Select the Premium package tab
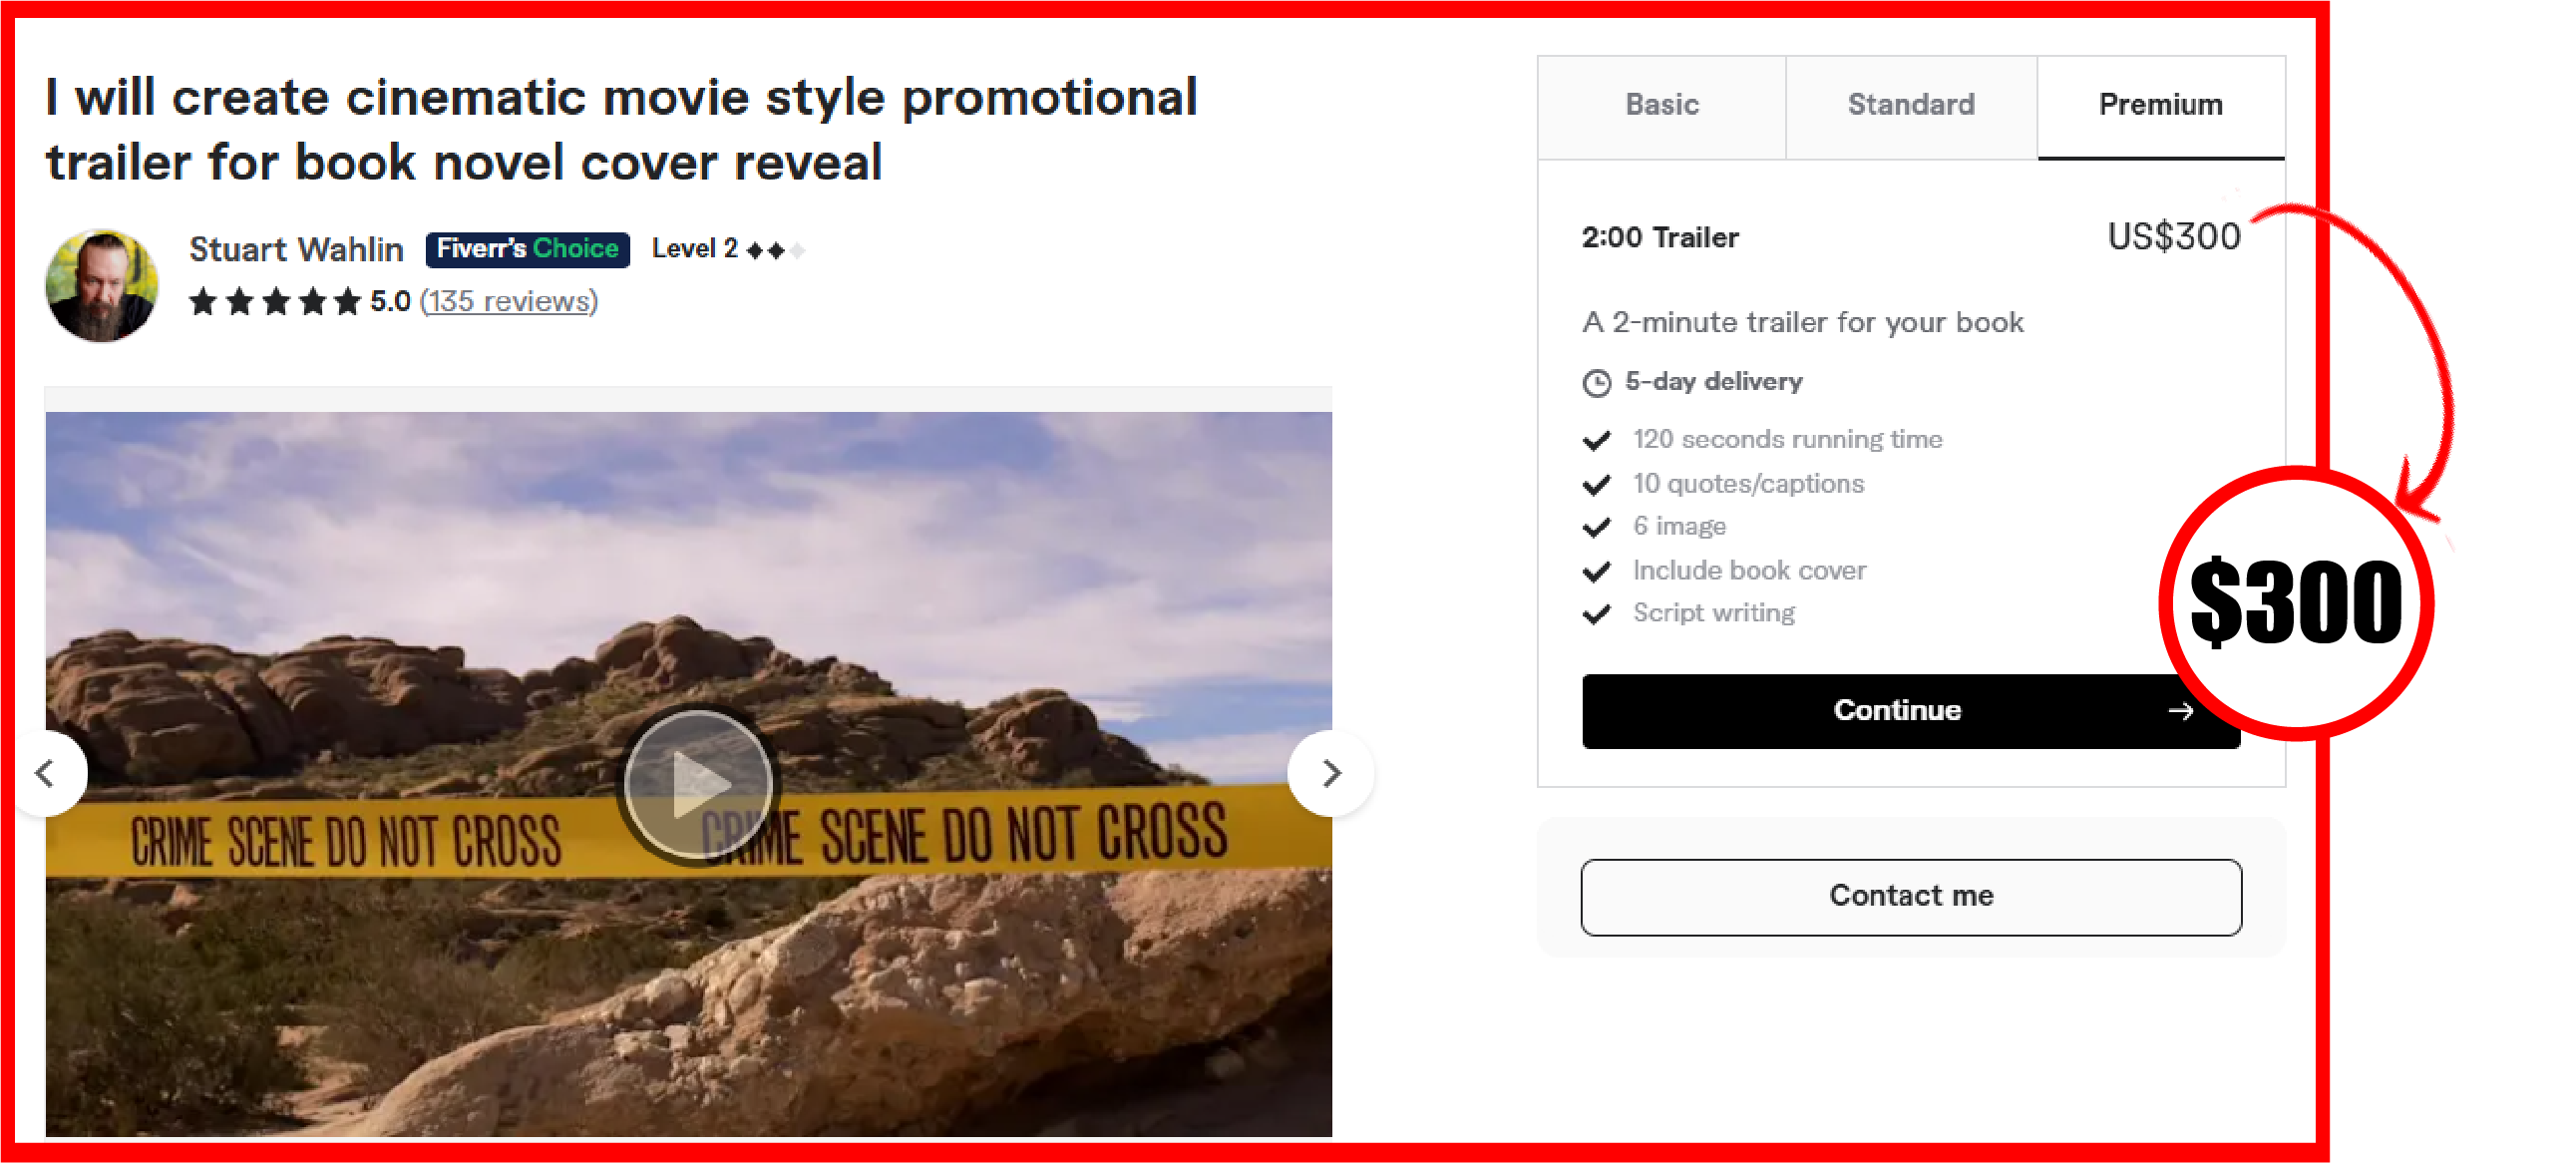This screenshot has height=1163, width=2576. tap(2160, 106)
